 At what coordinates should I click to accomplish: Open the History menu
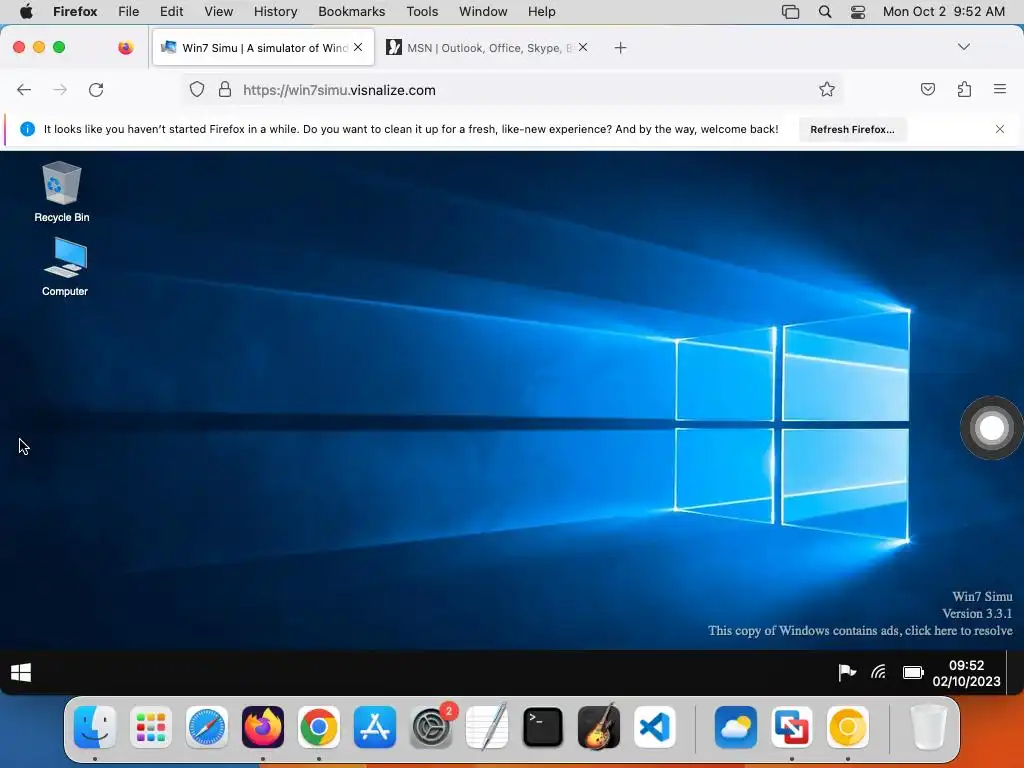pyautogui.click(x=275, y=12)
